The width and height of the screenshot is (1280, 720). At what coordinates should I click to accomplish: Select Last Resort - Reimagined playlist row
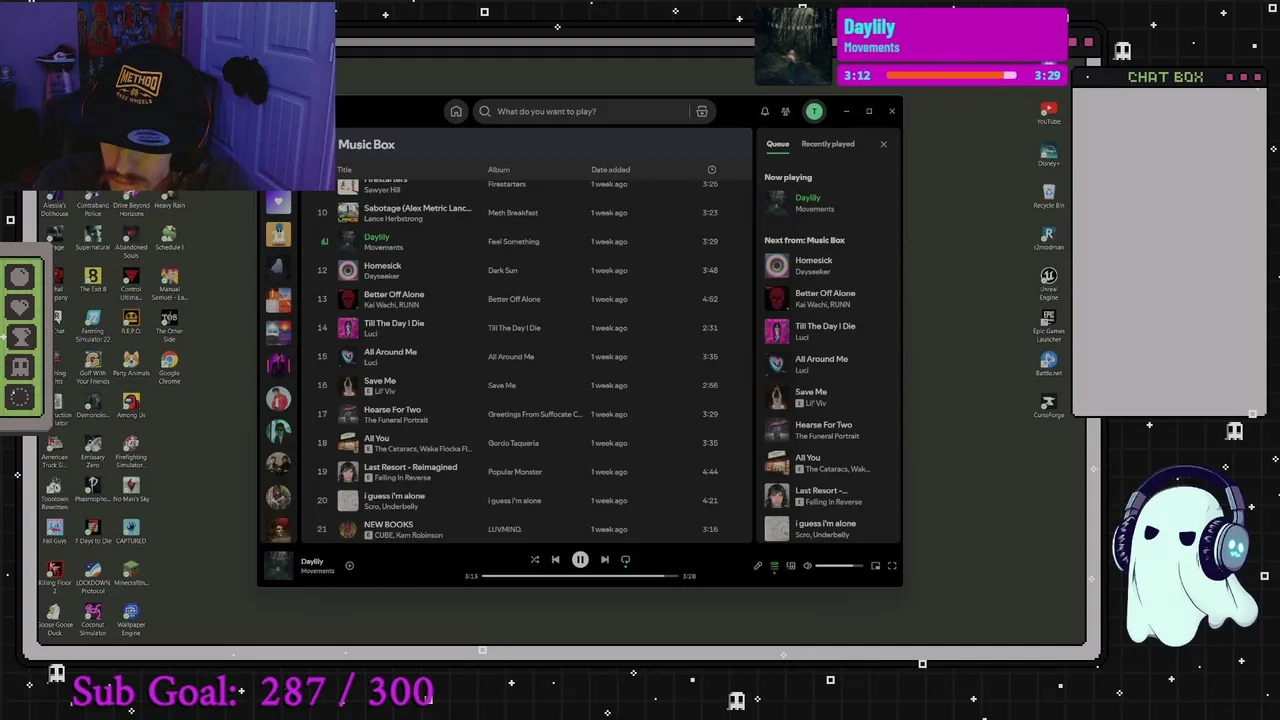coord(525,472)
